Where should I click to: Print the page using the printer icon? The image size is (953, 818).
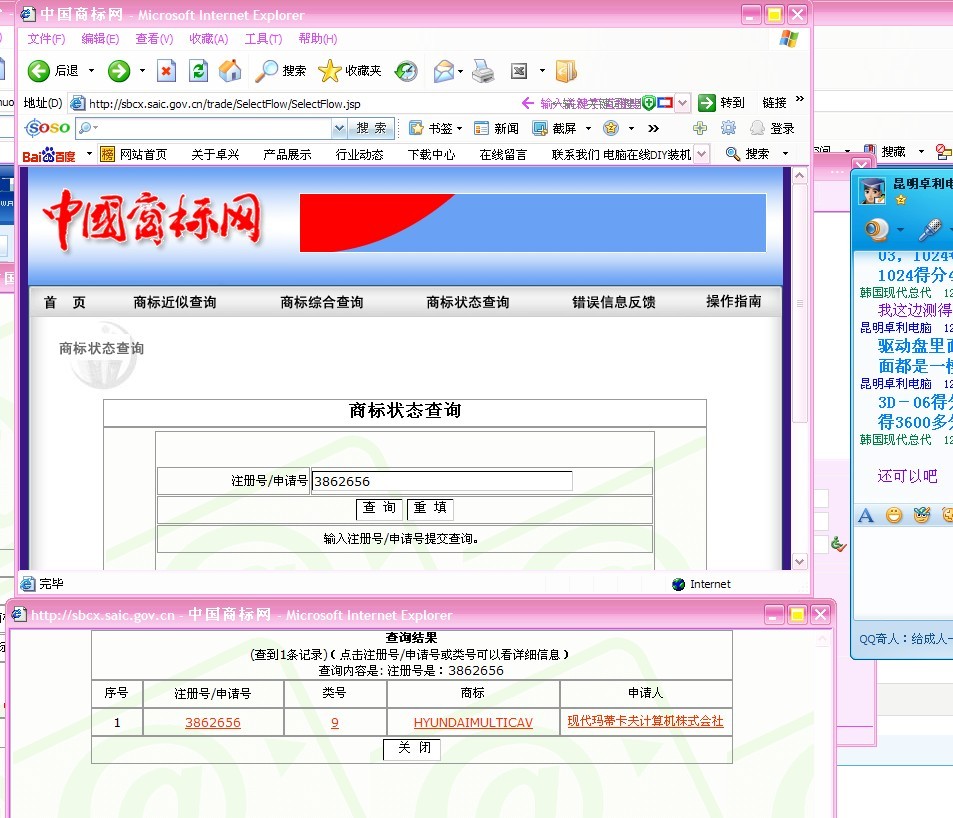(x=483, y=71)
